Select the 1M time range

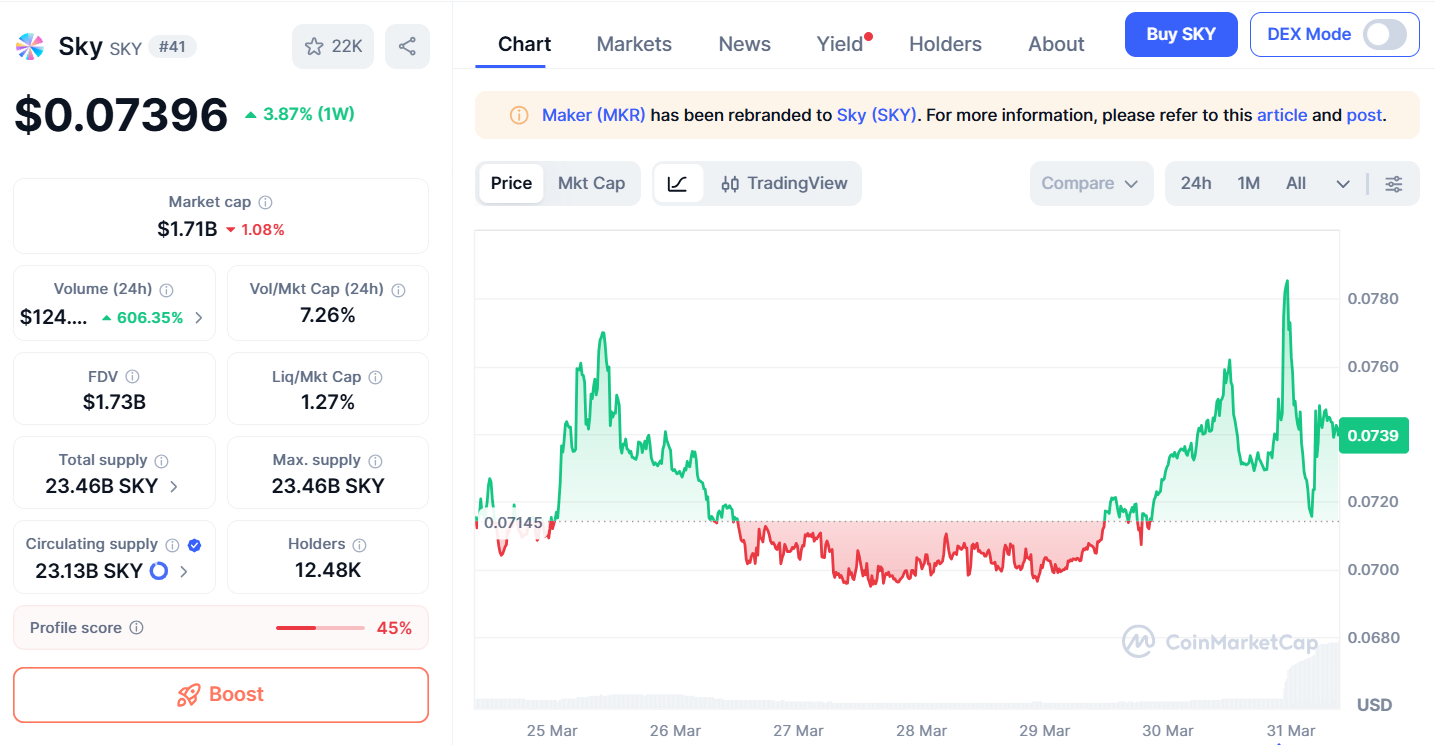tap(1248, 184)
